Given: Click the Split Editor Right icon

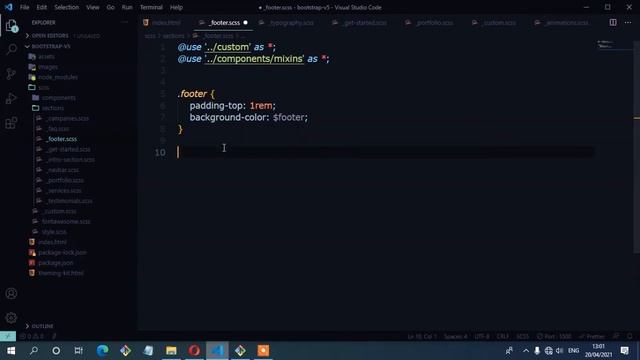Looking at the screenshot, I should (x=613, y=22).
